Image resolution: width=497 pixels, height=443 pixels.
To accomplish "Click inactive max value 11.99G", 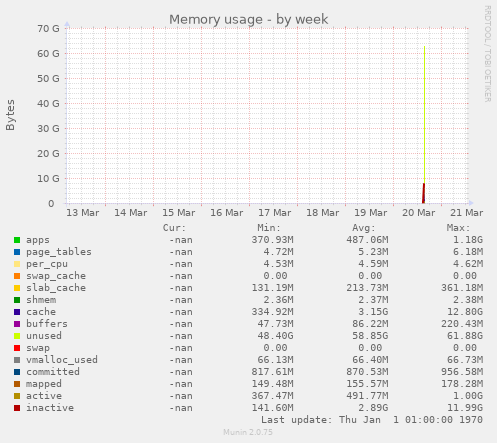I will coord(465,408).
